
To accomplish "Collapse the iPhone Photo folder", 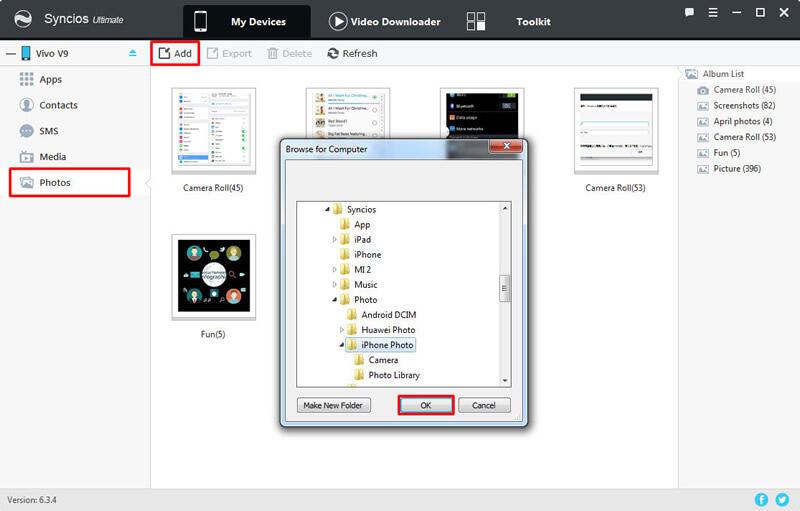I will (342, 345).
